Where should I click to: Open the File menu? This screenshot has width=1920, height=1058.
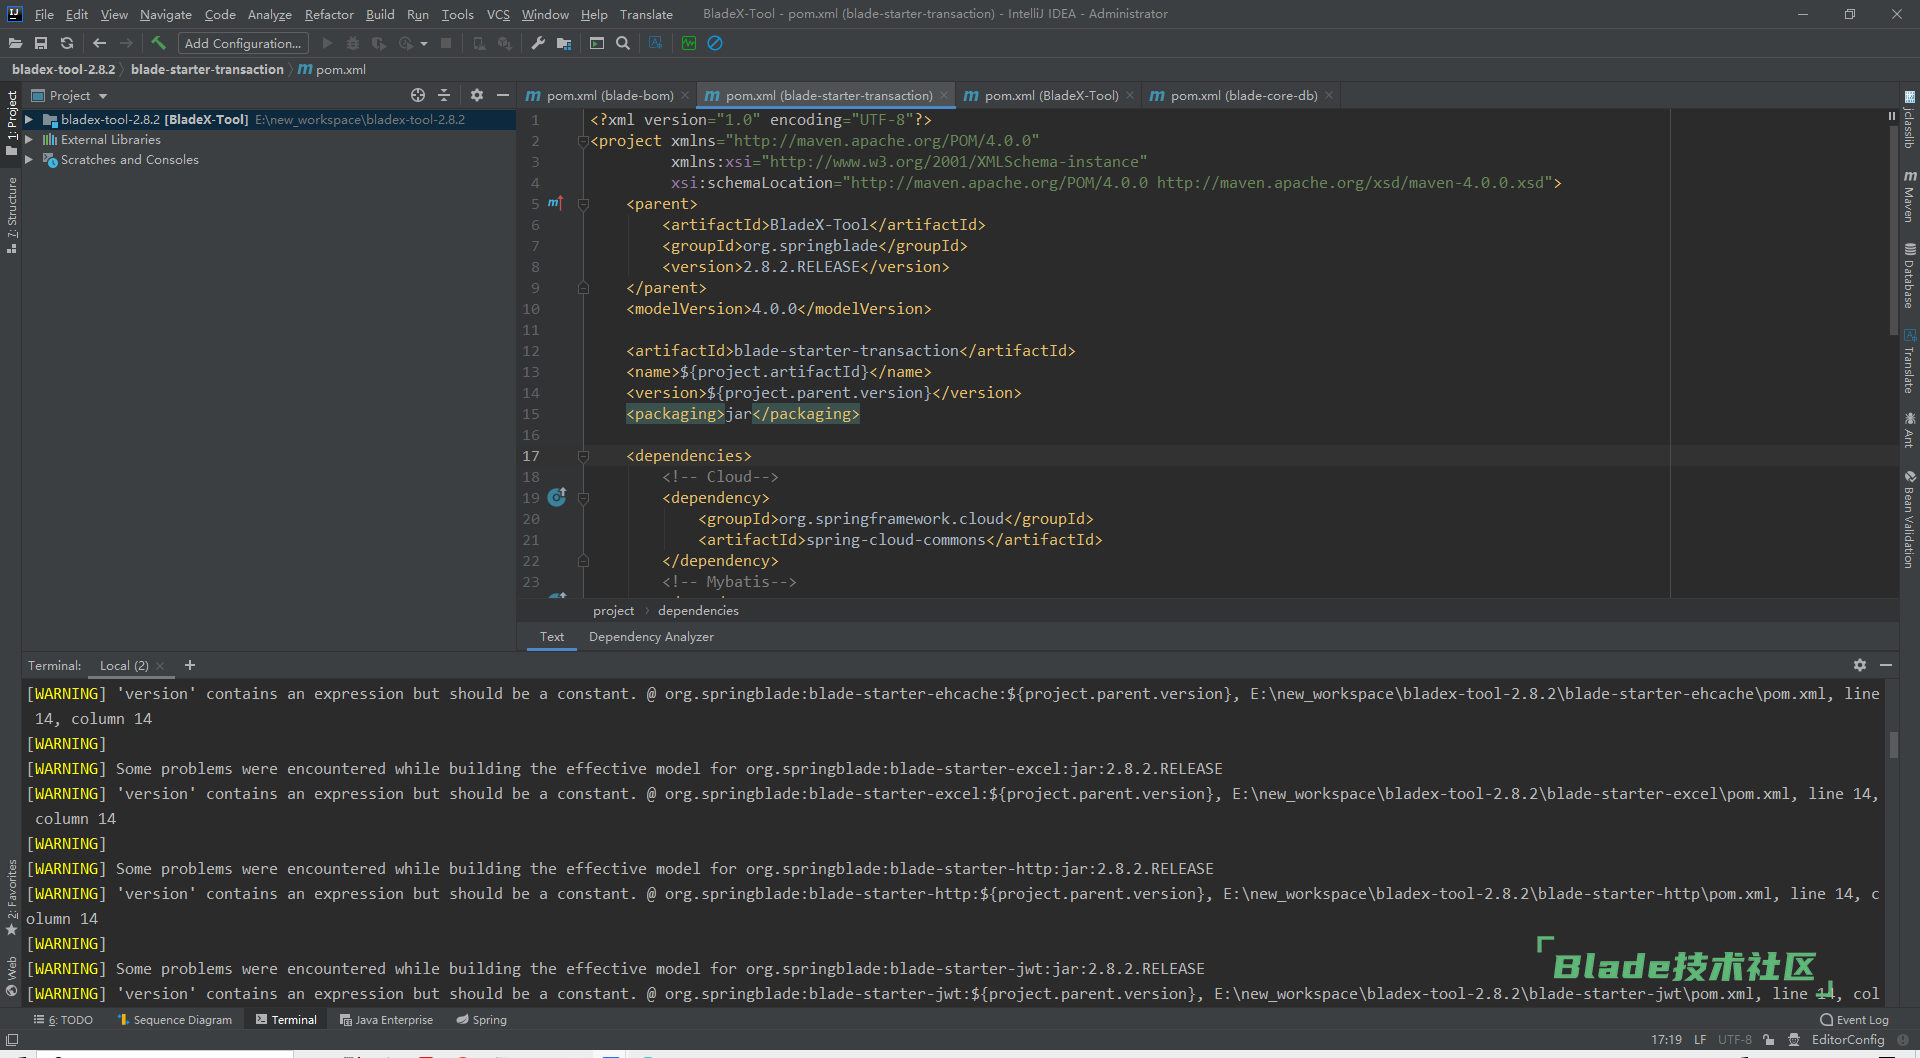[x=44, y=14]
